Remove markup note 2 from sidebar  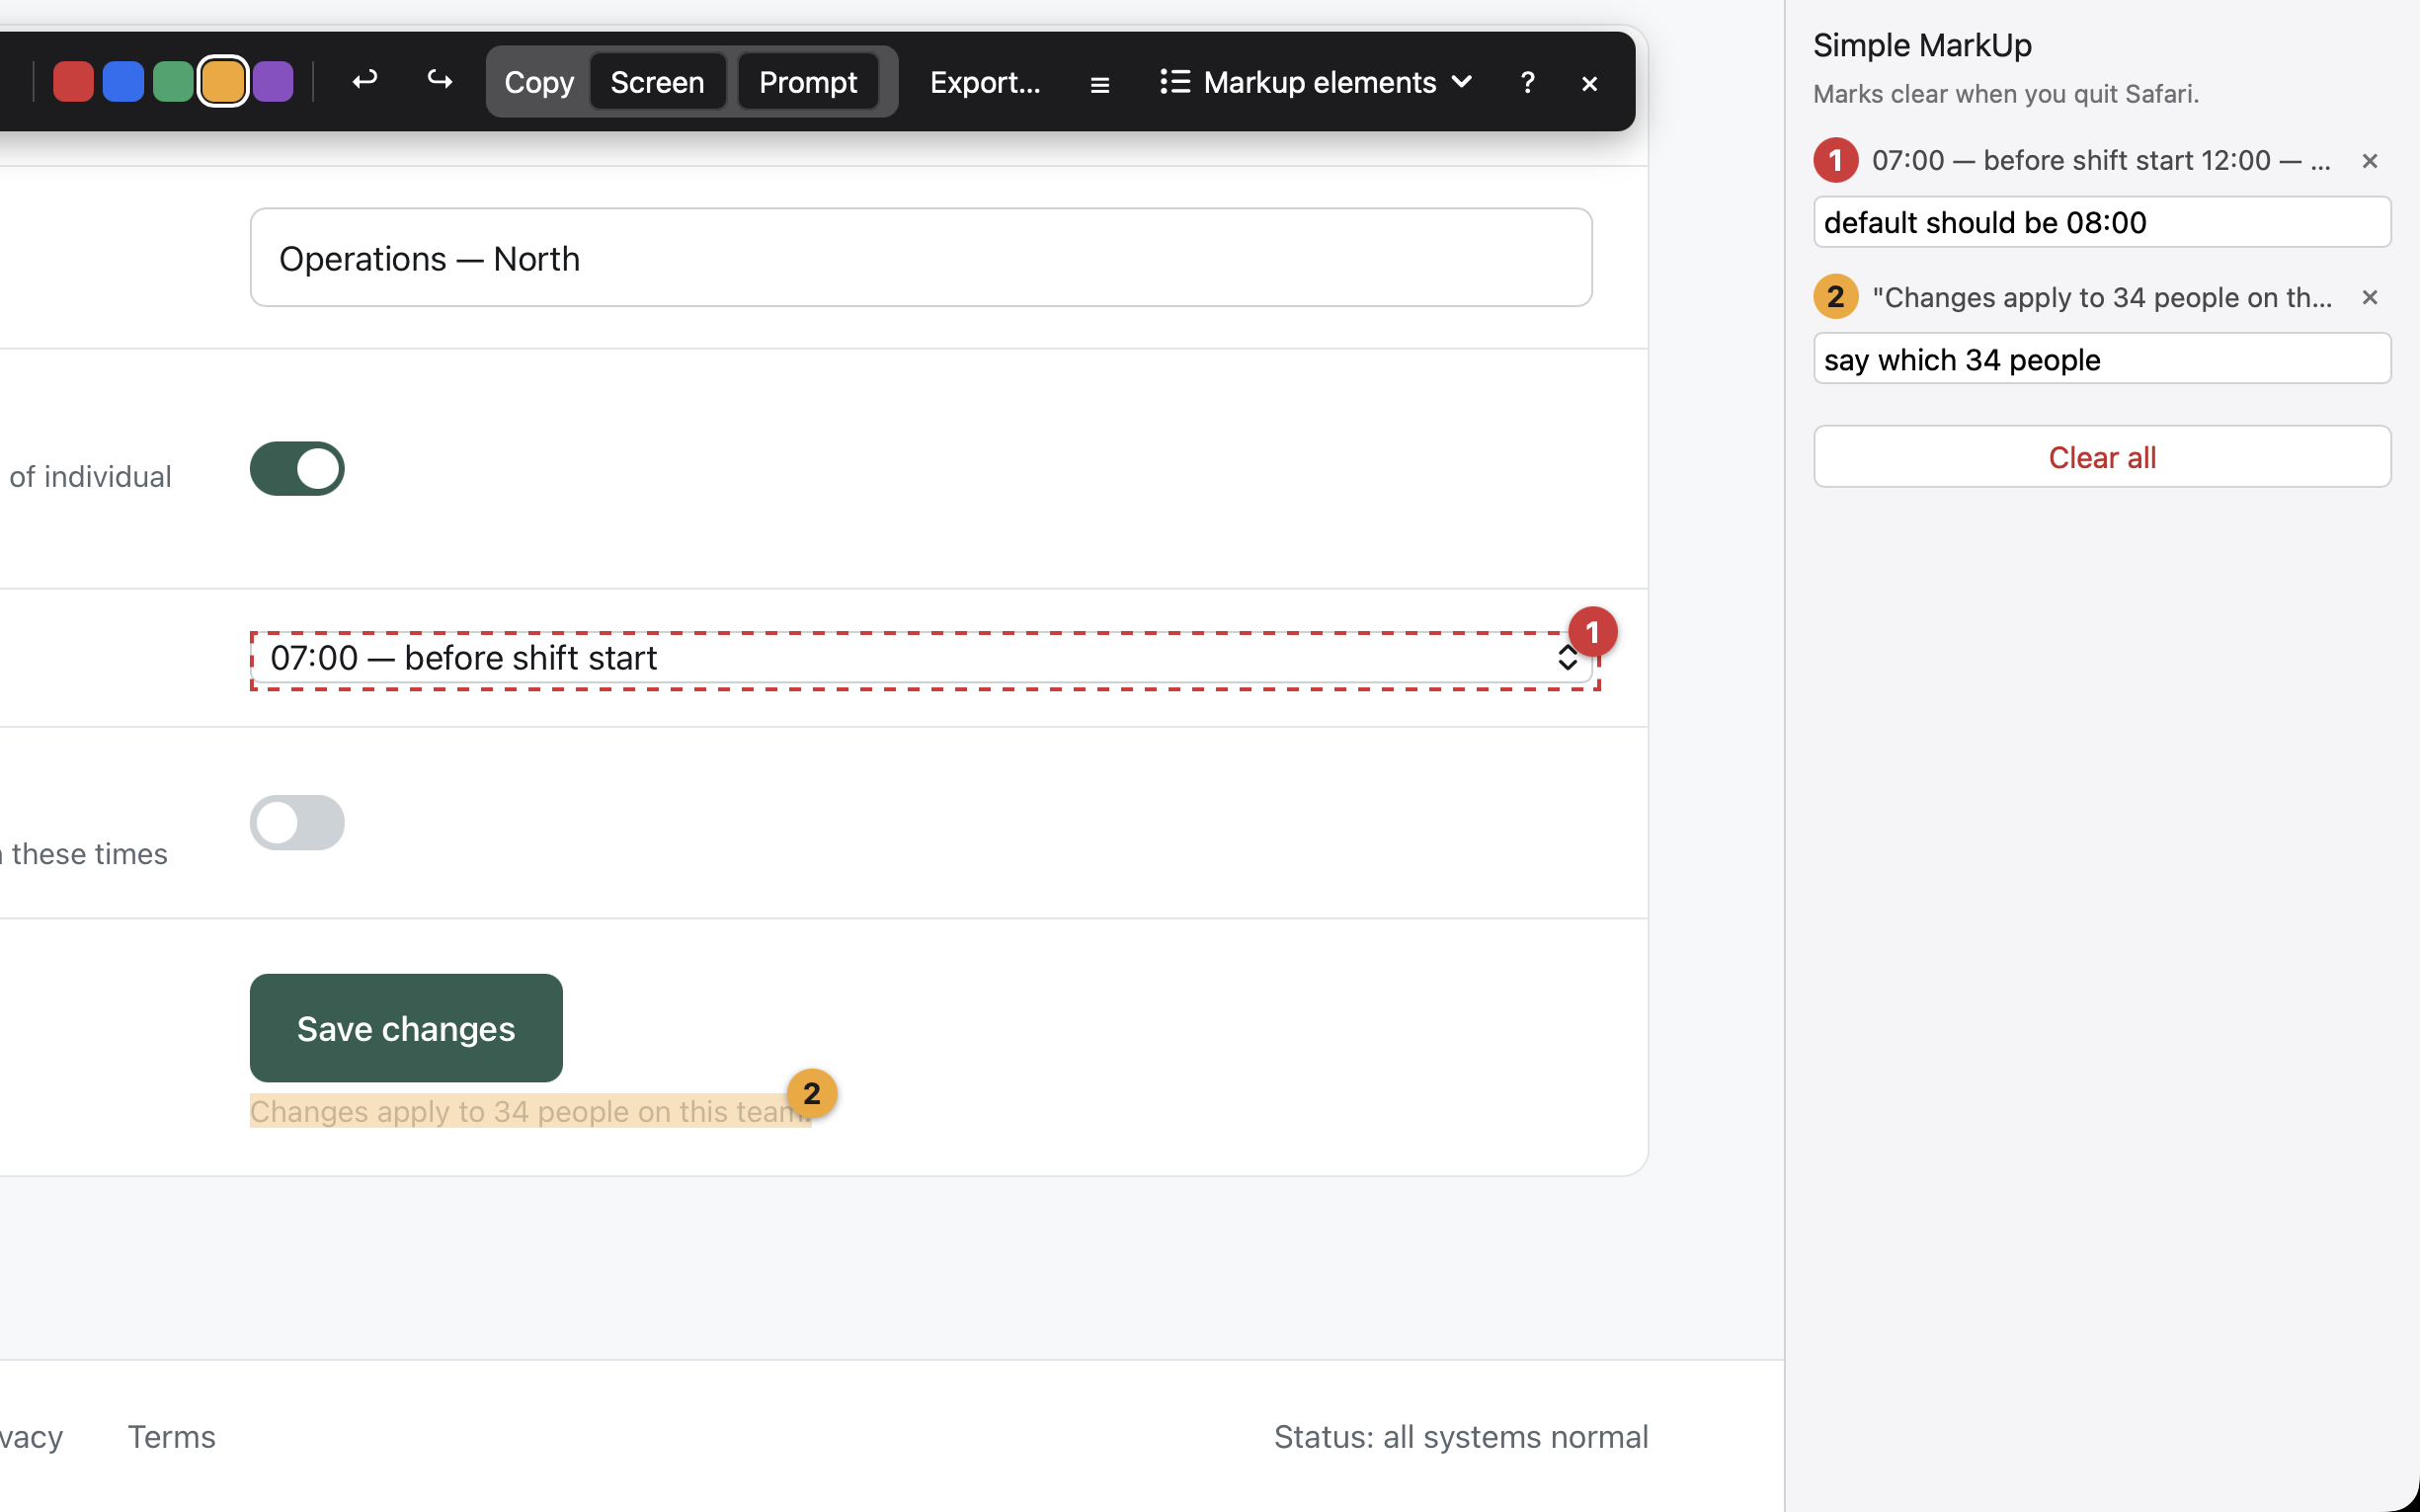coord(2369,298)
